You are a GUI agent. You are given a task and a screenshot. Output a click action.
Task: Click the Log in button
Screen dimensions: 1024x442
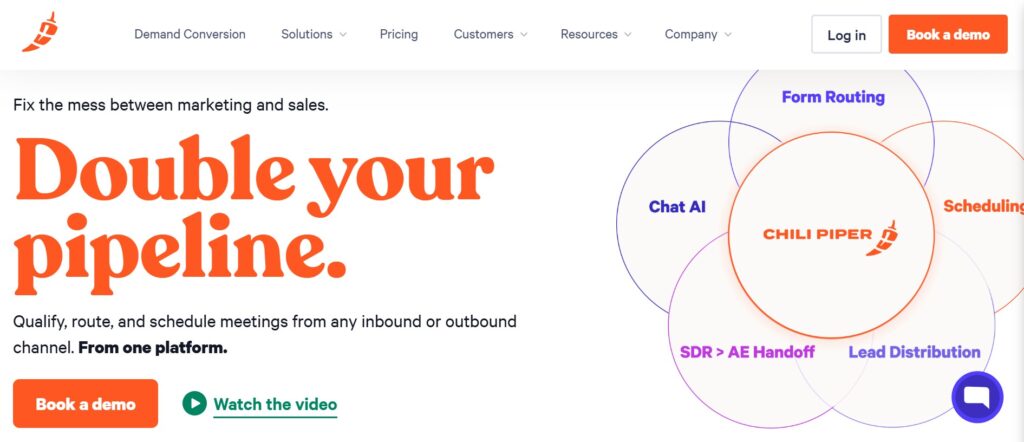846,35
